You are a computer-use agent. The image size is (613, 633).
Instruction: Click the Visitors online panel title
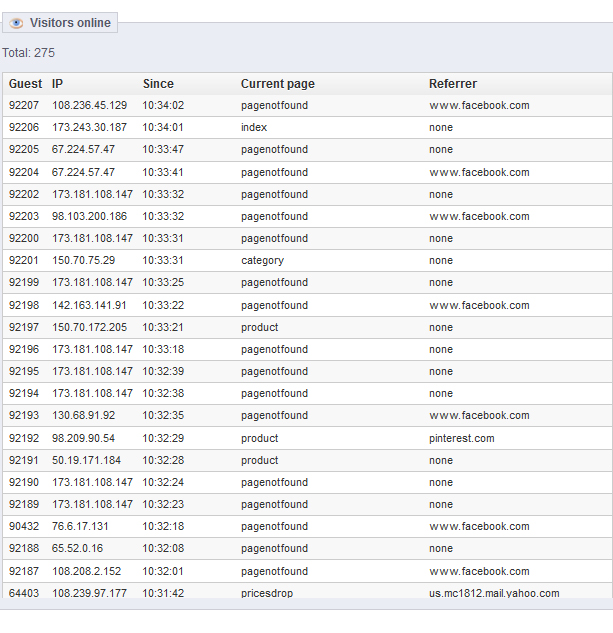[70, 23]
